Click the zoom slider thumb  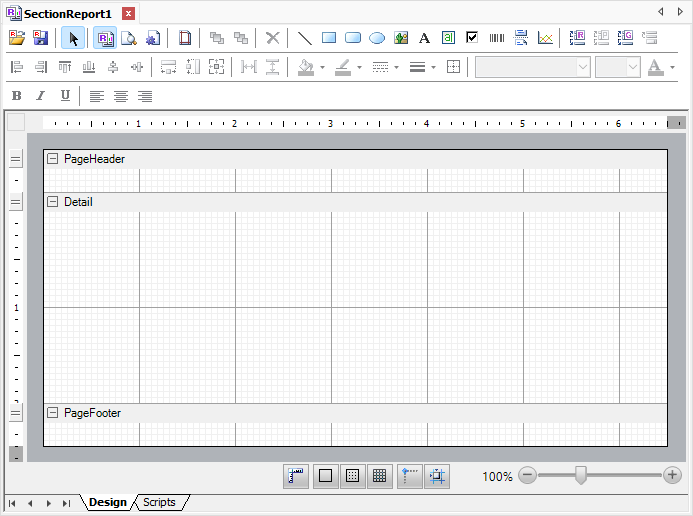pyautogui.click(x=581, y=475)
